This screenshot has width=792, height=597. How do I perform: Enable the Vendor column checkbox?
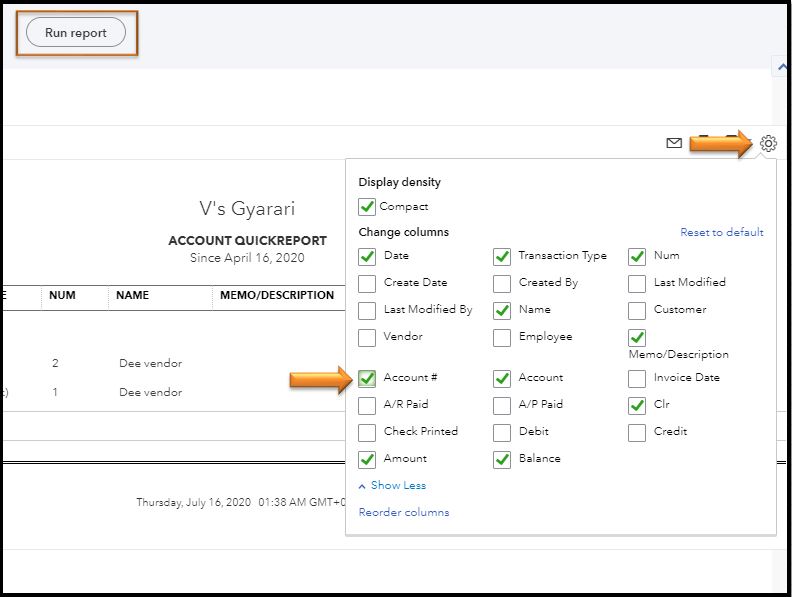(x=368, y=337)
